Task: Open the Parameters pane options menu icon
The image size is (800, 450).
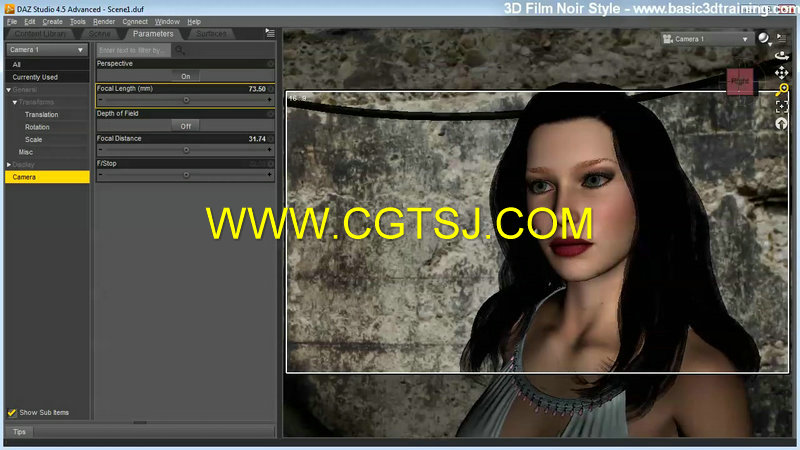Action: pos(270,33)
